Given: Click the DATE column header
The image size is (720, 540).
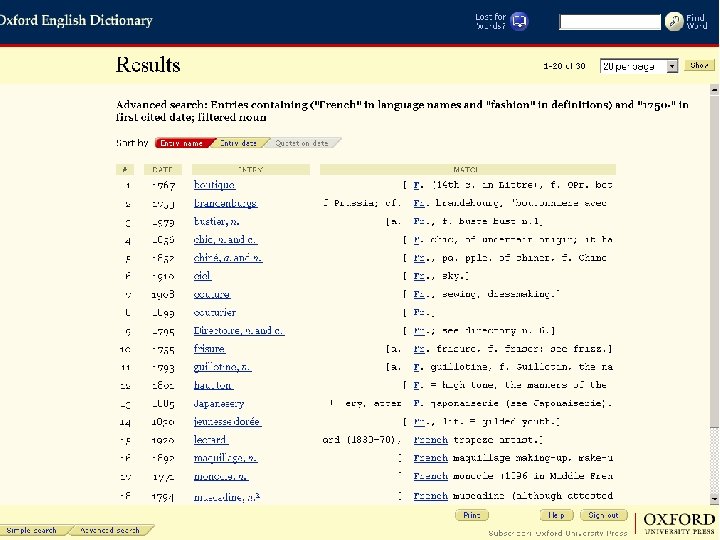Looking at the screenshot, I should coord(163,170).
